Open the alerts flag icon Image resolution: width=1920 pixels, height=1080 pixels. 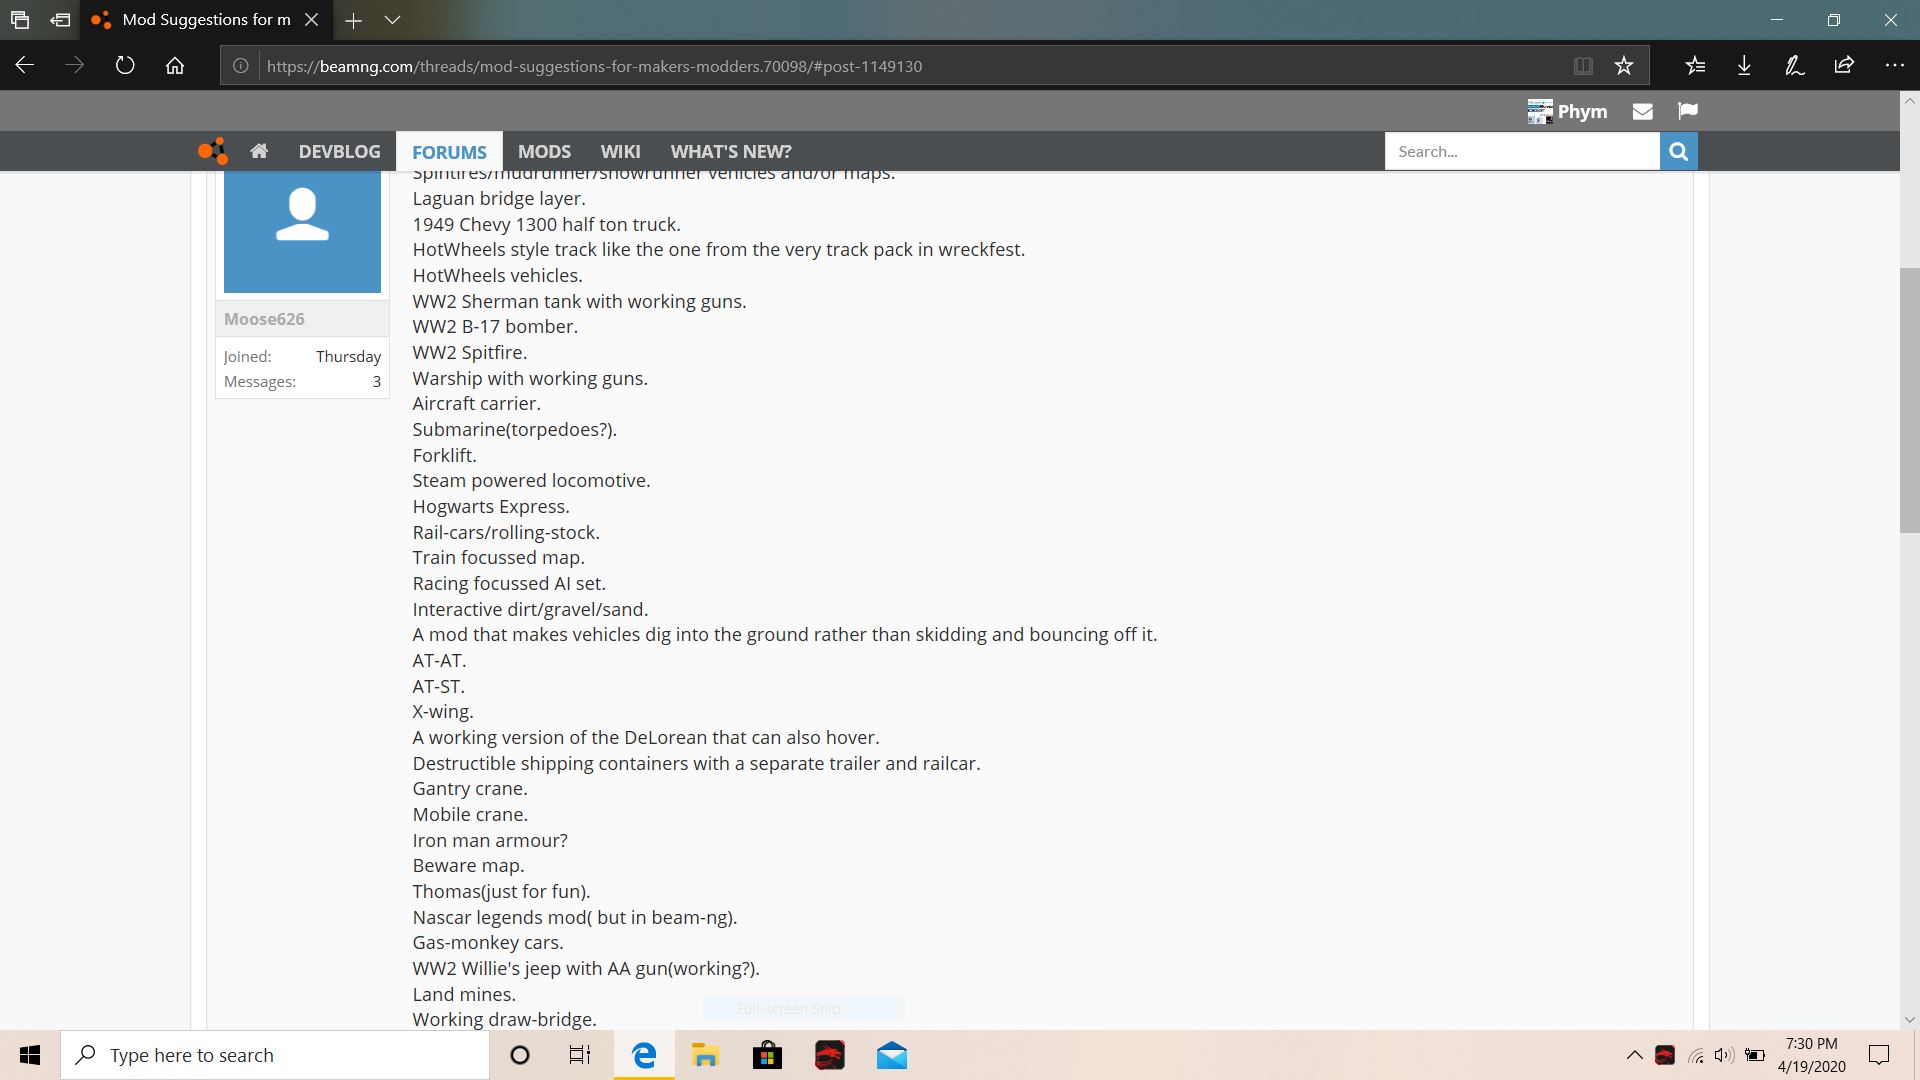1688,111
